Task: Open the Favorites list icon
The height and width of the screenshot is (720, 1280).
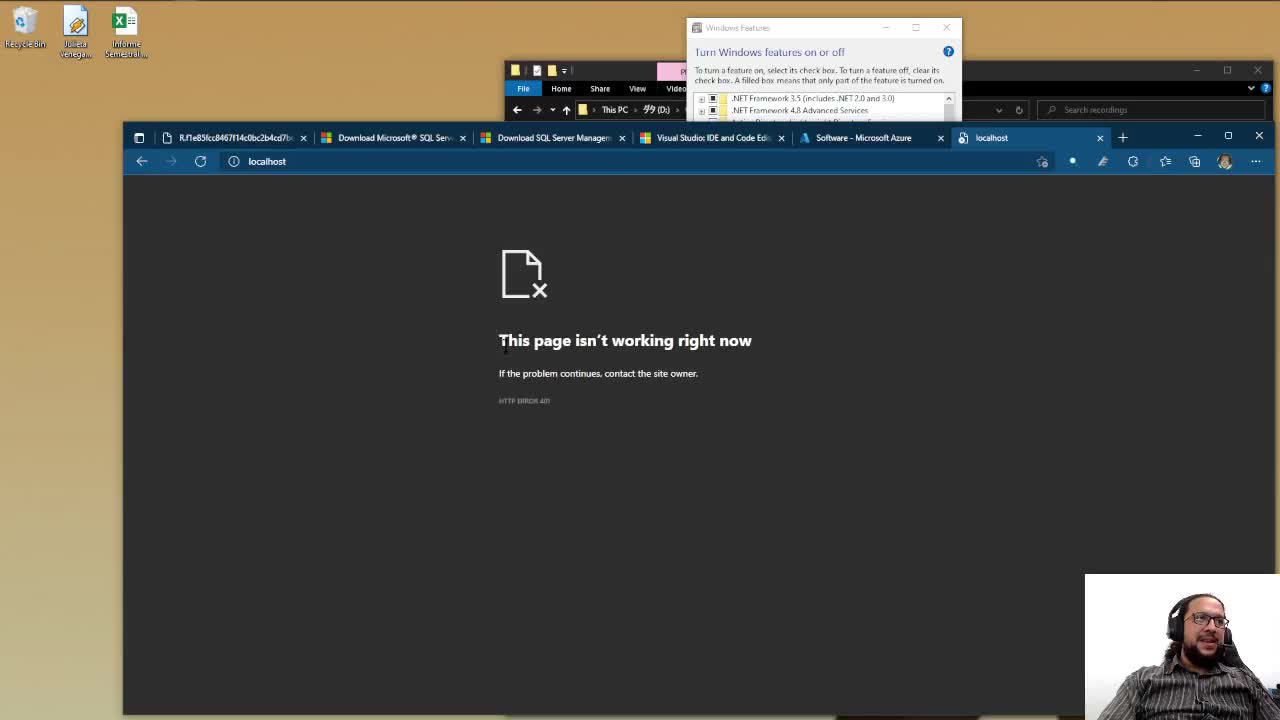Action: coord(1165,161)
